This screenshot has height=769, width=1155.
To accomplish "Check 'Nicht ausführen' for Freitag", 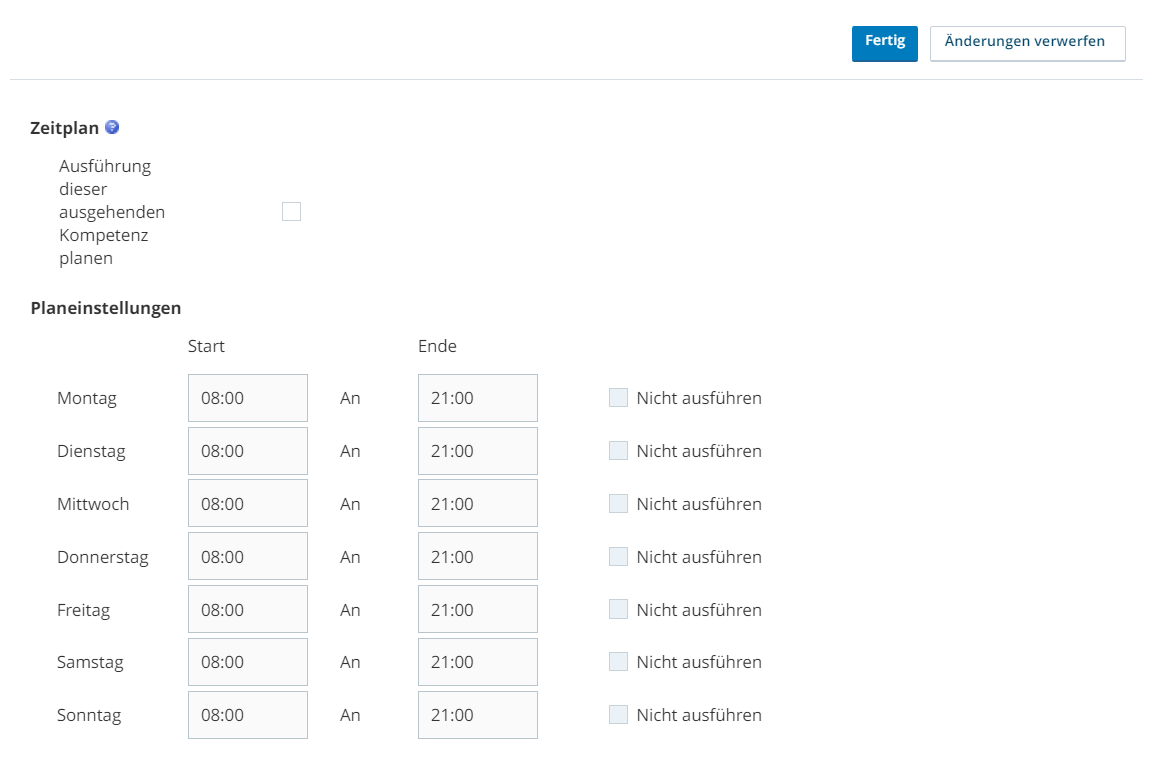I will pyautogui.click(x=619, y=609).
